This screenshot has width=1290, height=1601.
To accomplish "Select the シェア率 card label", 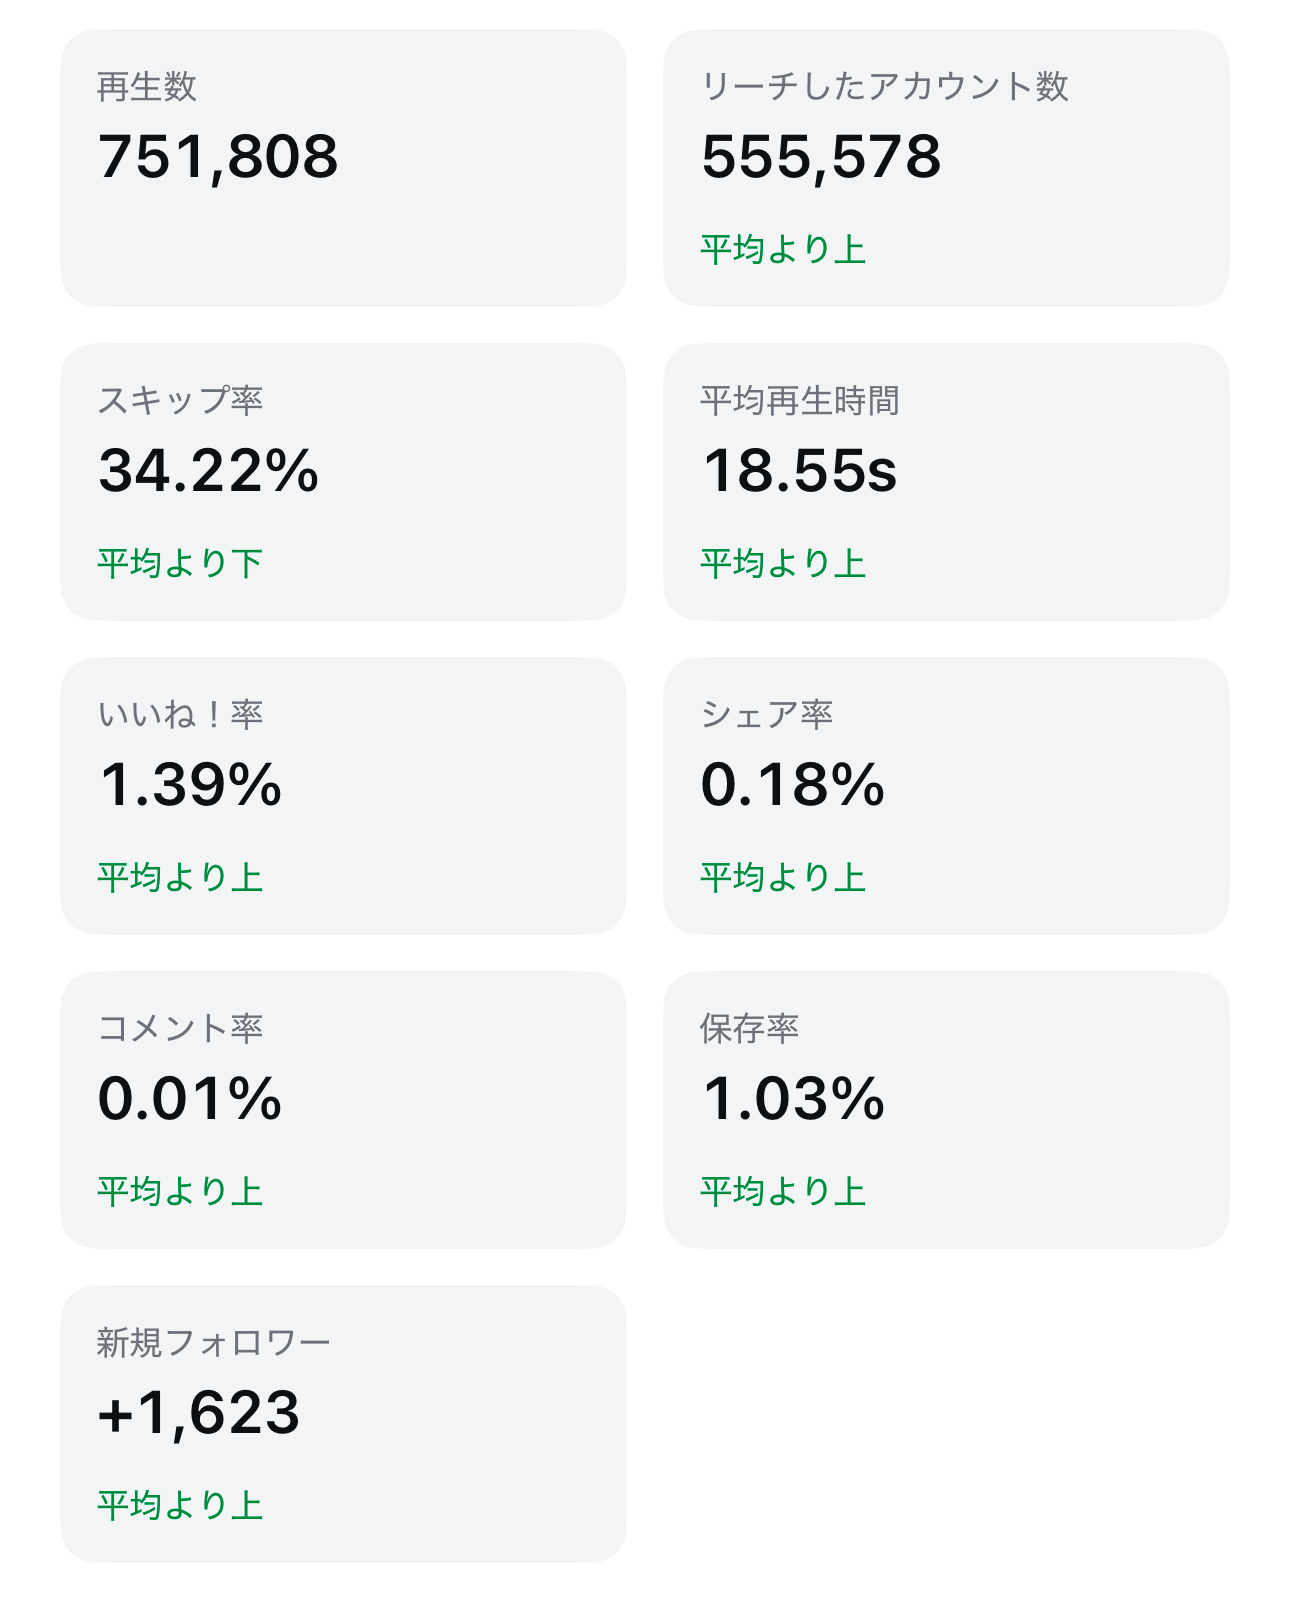I will [x=766, y=714].
